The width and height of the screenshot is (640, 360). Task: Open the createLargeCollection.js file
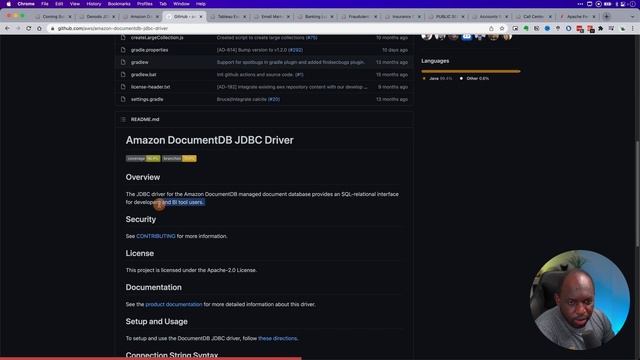click(x=157, y=38)
